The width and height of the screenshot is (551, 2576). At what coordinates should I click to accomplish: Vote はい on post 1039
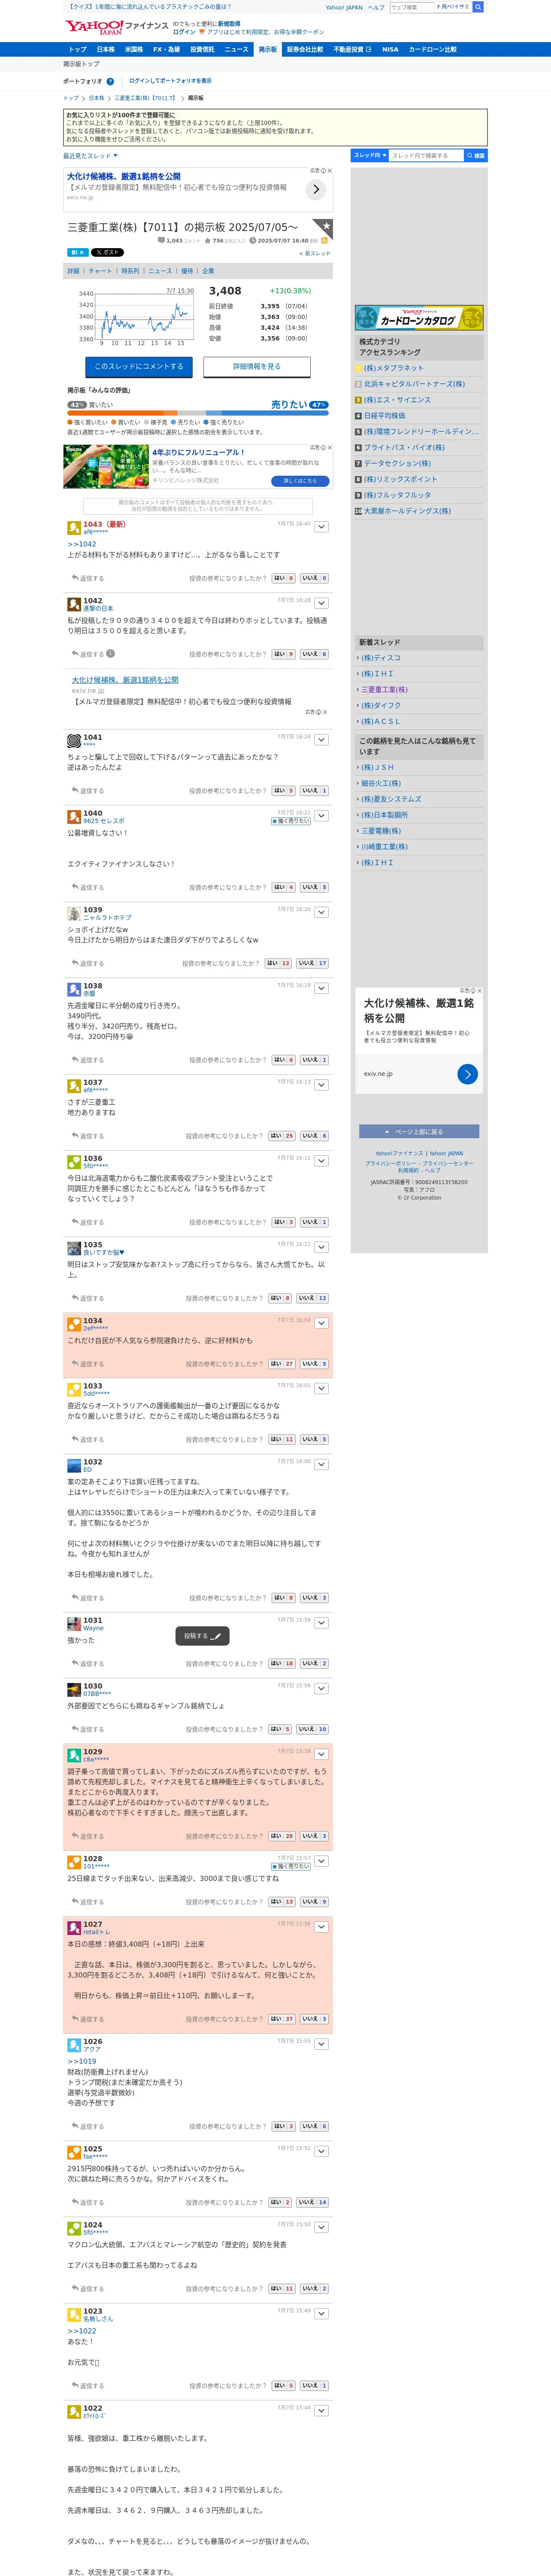coord(279,963)
